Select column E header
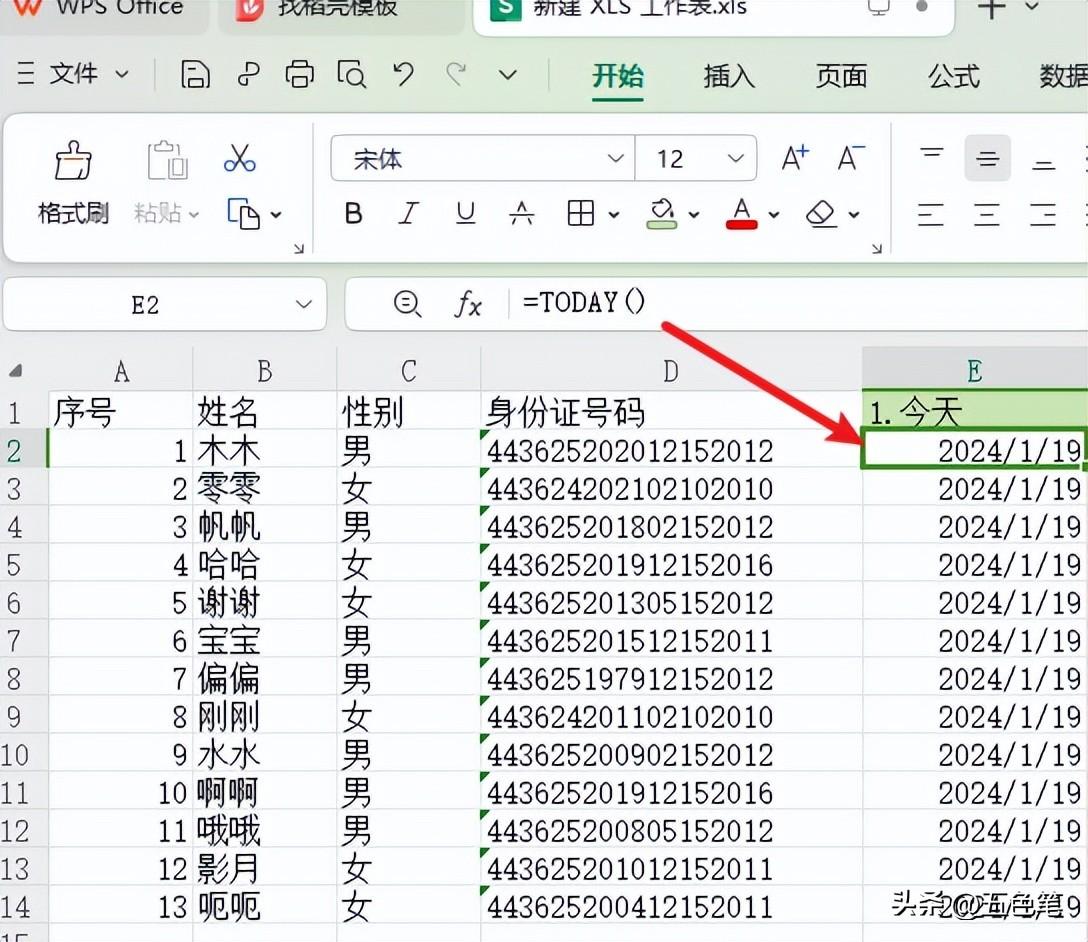This screenshot has height=942, width=1088. [x=974, y=371]
